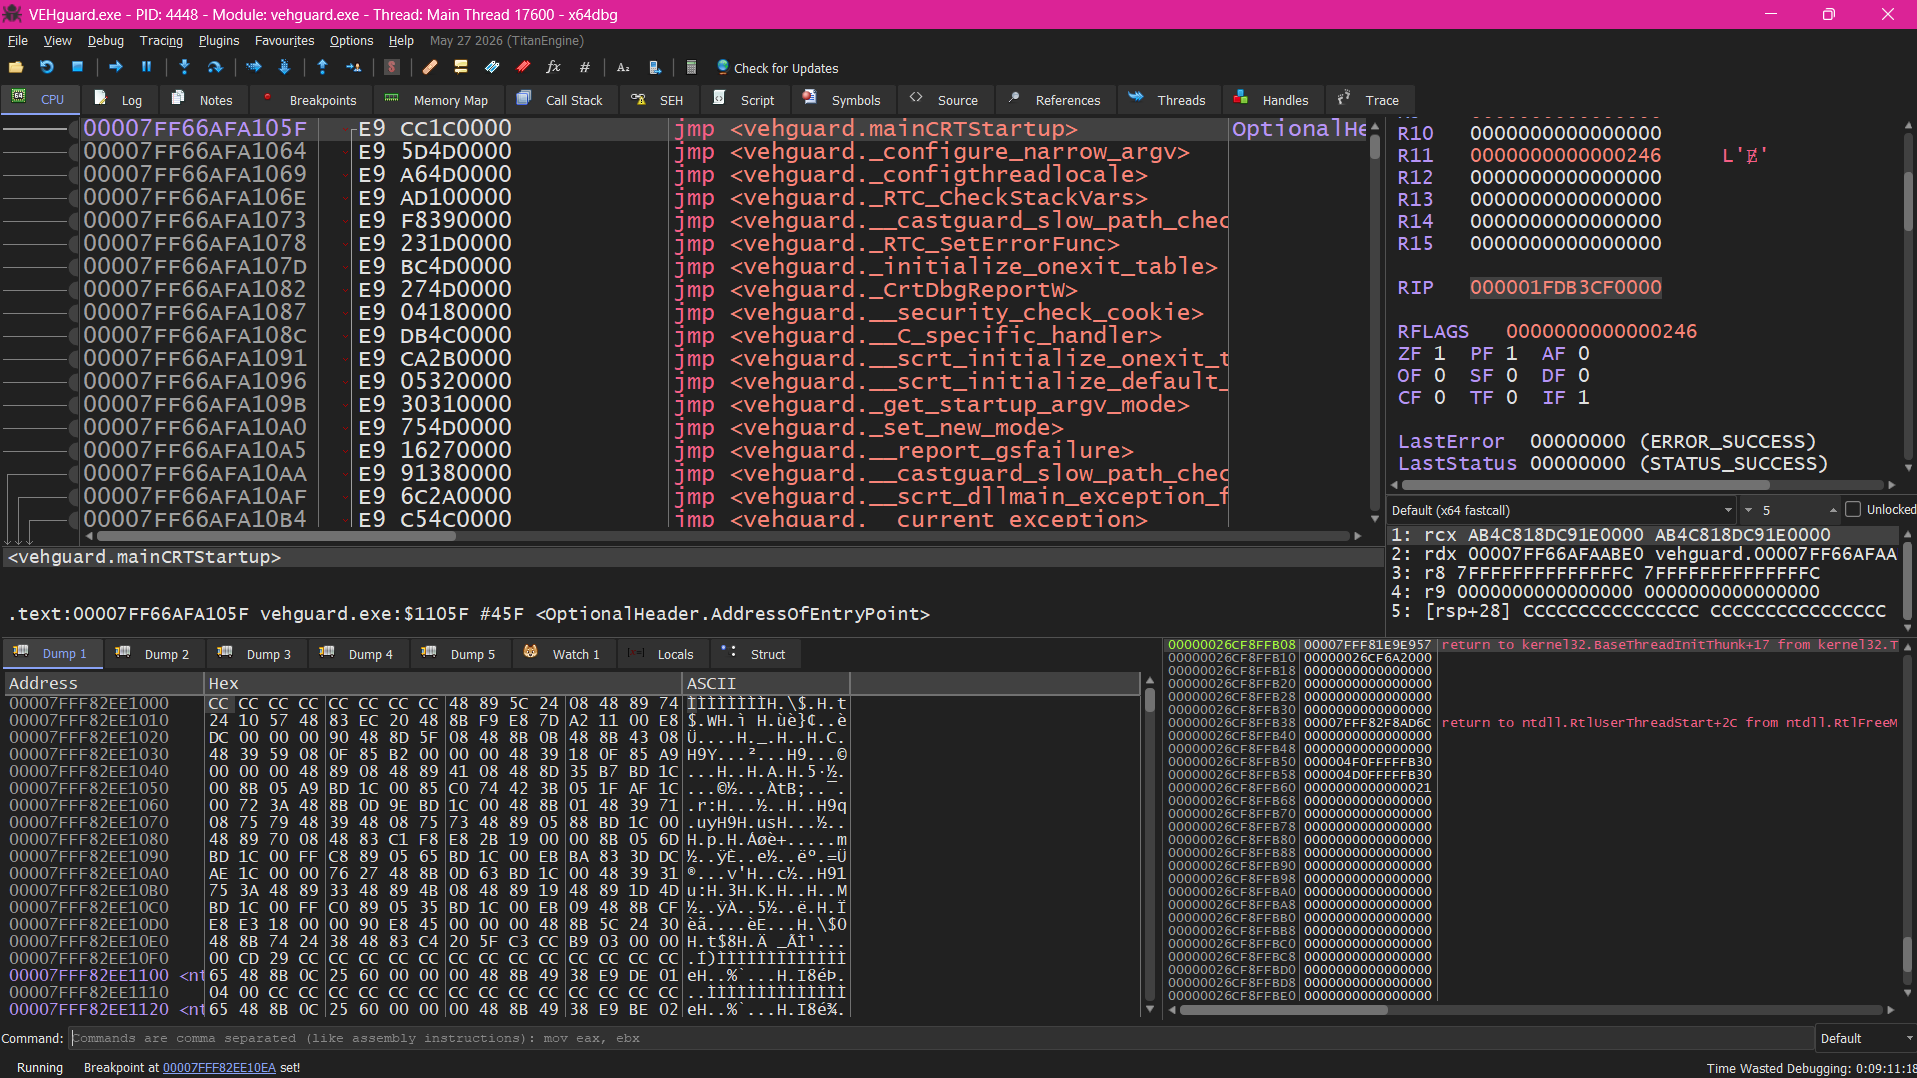The height and width of the screenshot is (1078, 1917).
Task: Focus the Command input field
Action: pyautogui.click(x=941, y=1038)
